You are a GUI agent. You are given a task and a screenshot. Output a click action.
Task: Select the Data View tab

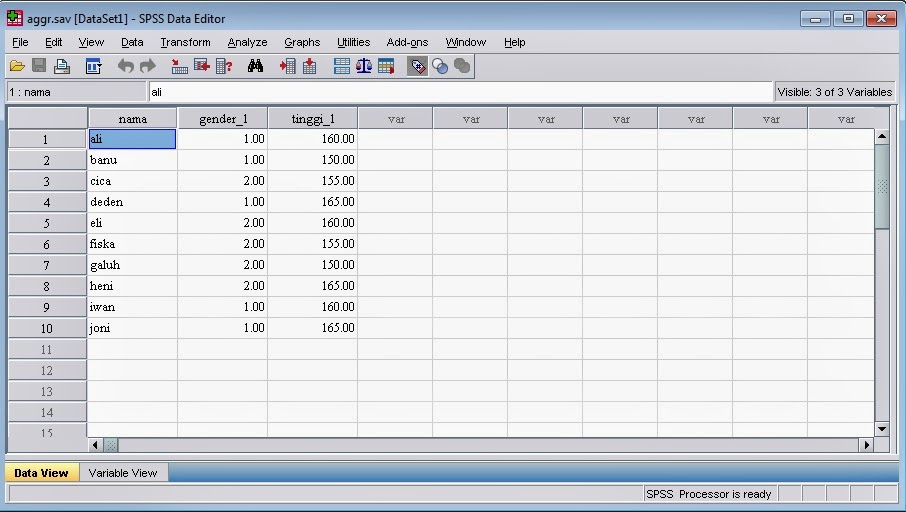[42, 473]
